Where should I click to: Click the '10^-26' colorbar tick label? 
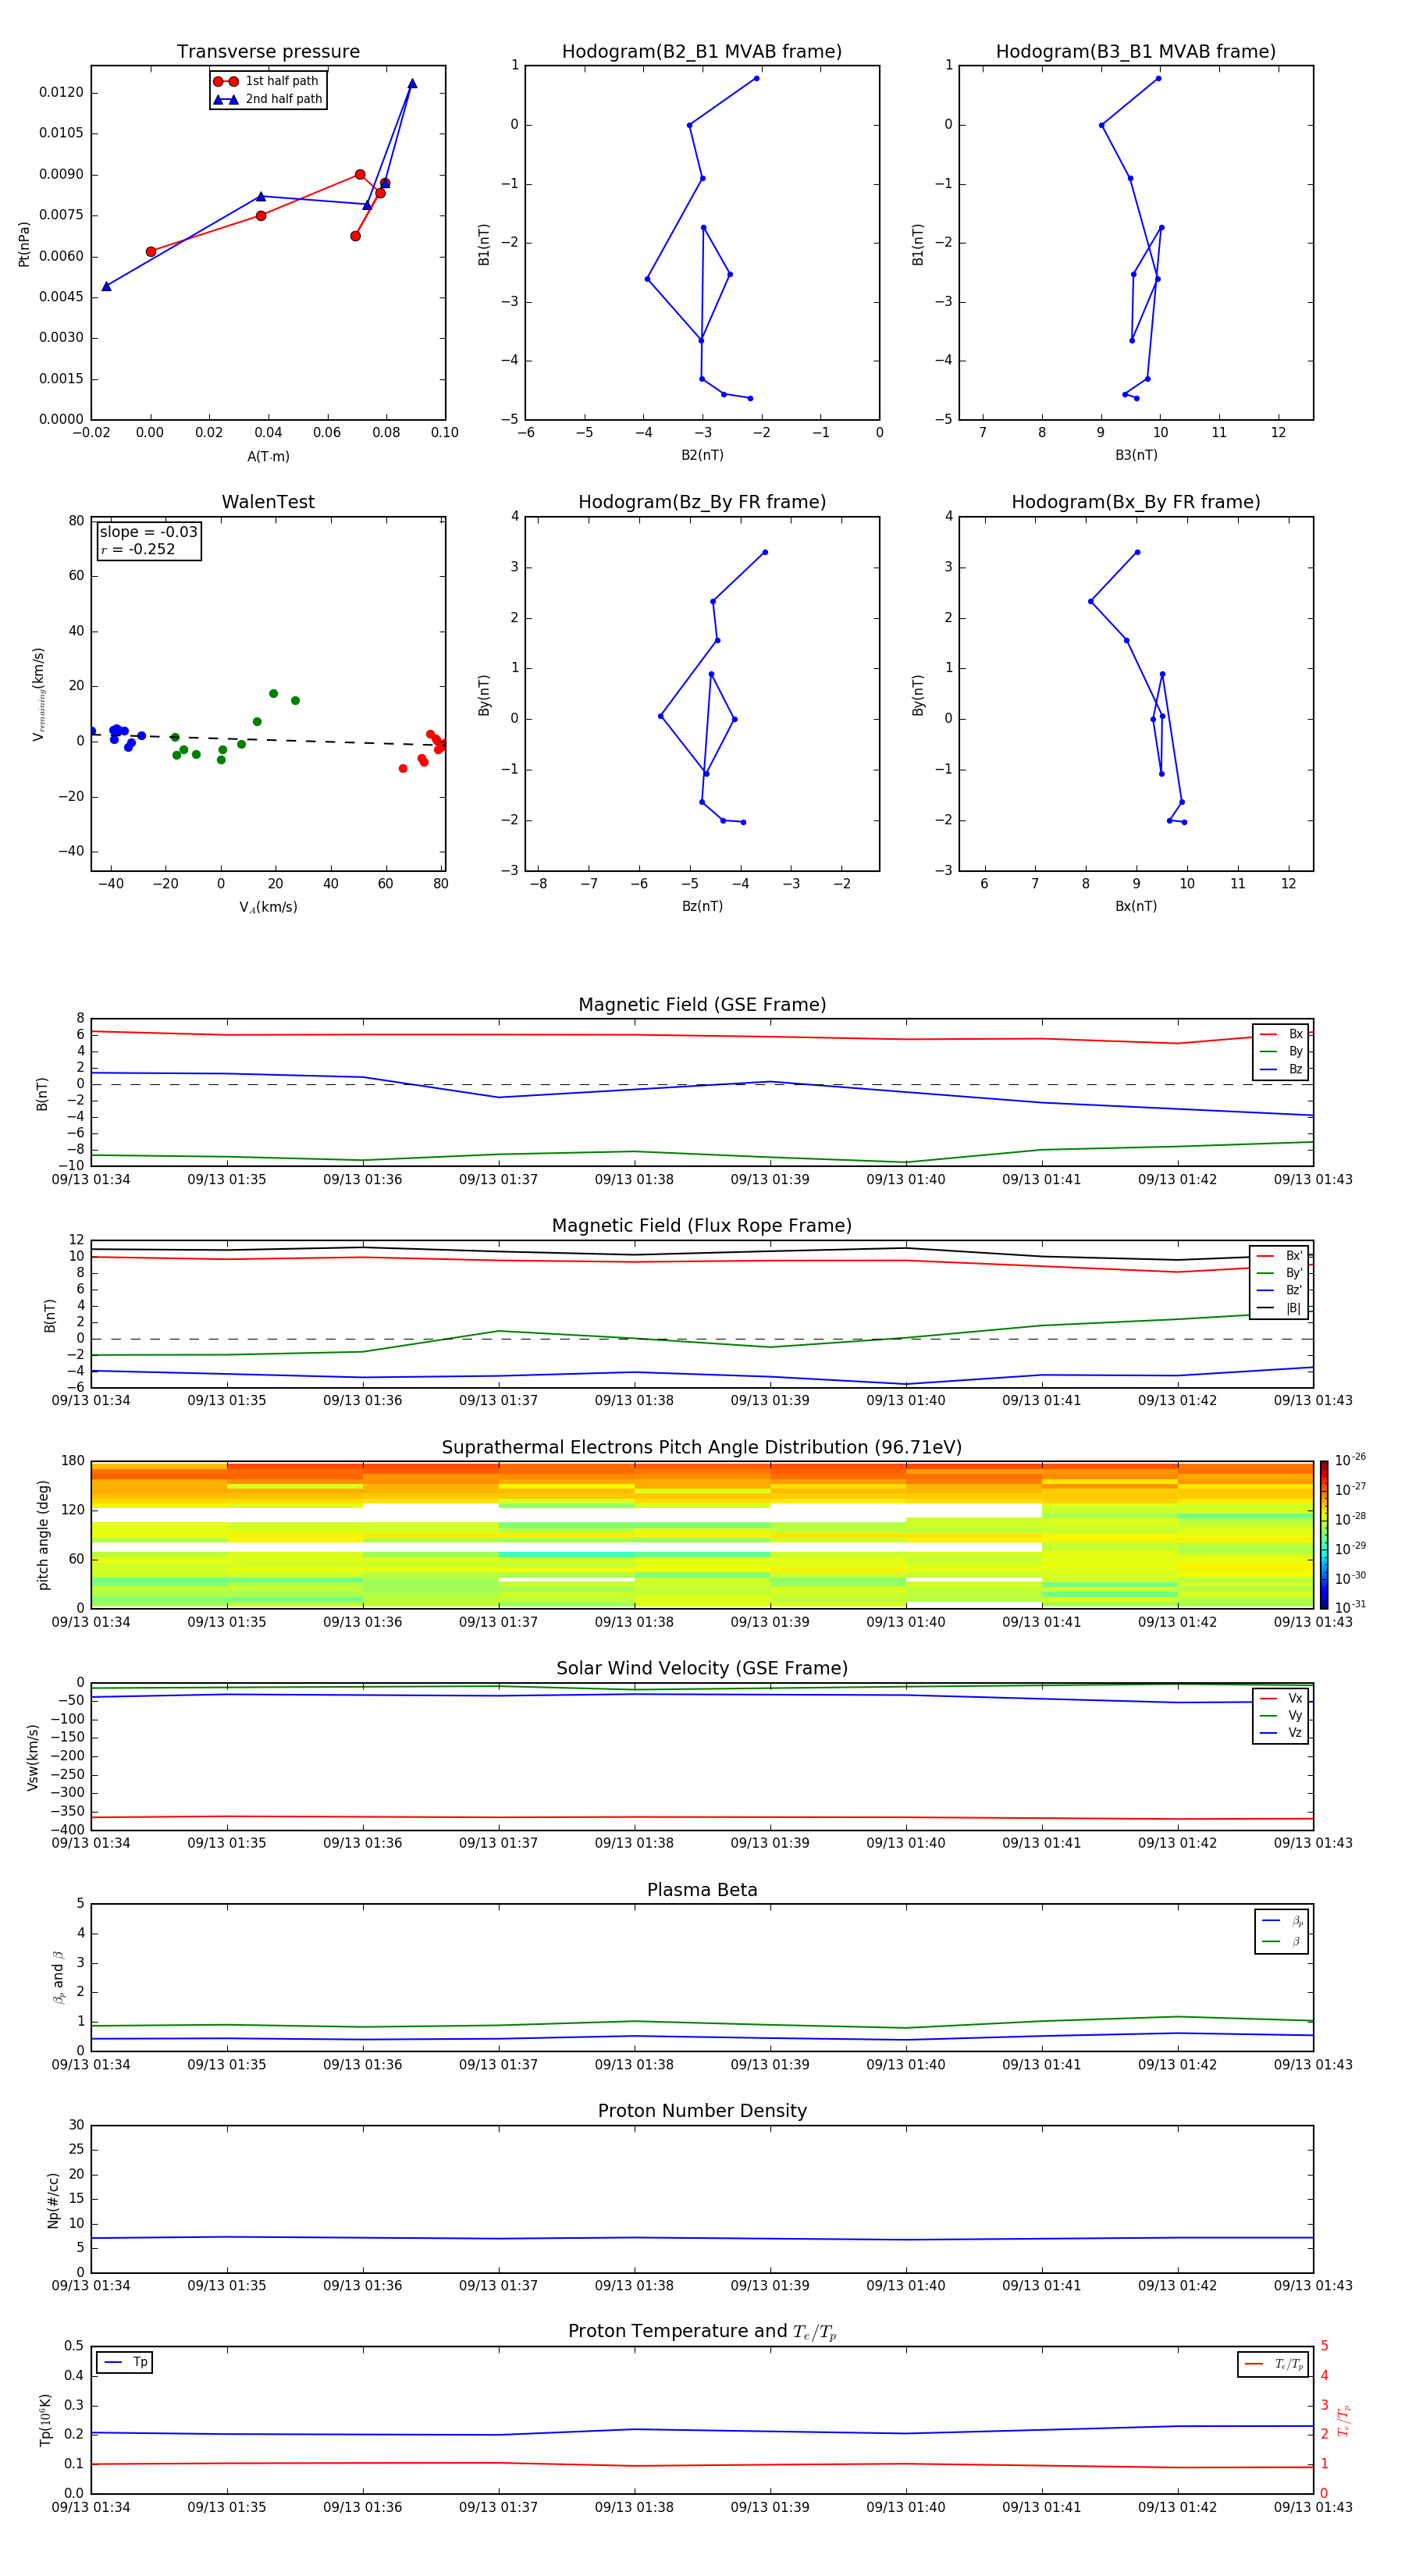pos(1350,1461)
